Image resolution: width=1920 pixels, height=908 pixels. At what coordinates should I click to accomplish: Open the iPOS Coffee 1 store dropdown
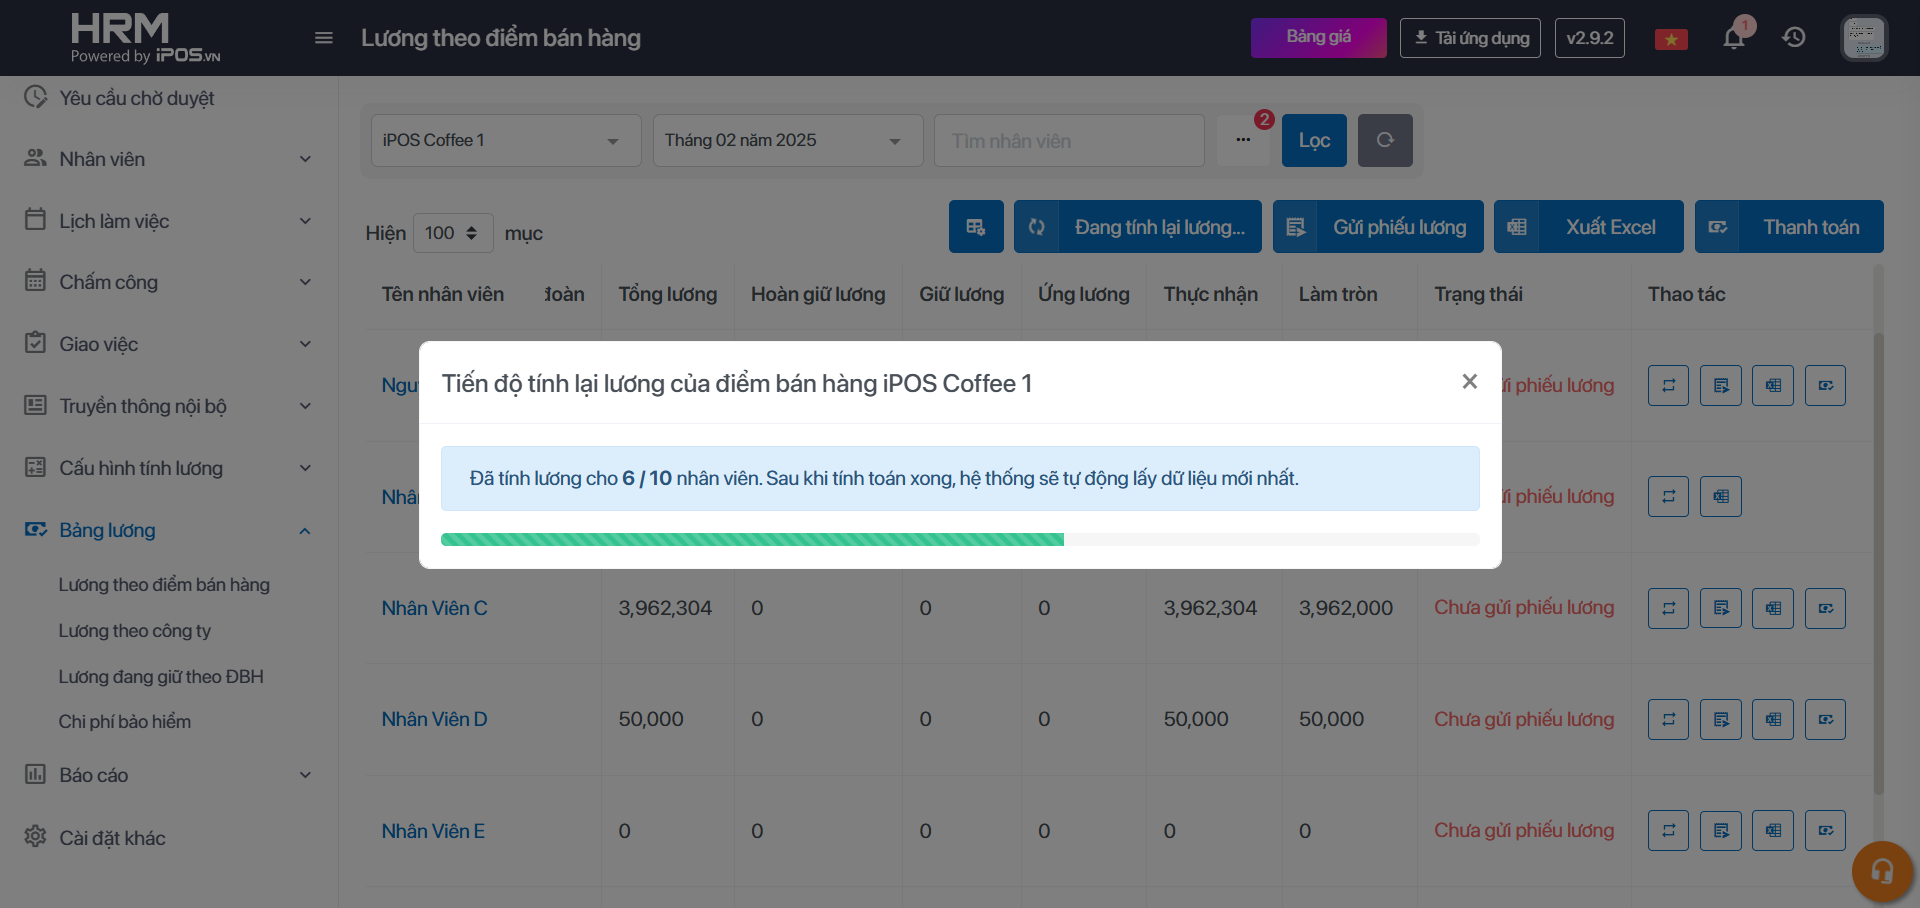click(505, 140)
